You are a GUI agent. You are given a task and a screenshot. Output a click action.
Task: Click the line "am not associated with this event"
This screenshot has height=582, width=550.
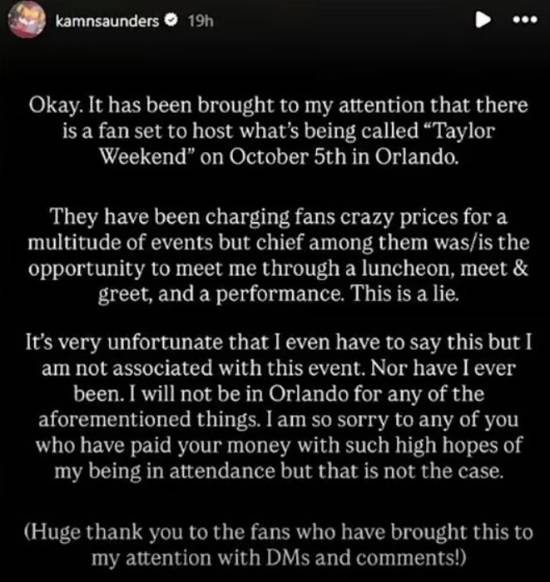(x=278, y=368)
